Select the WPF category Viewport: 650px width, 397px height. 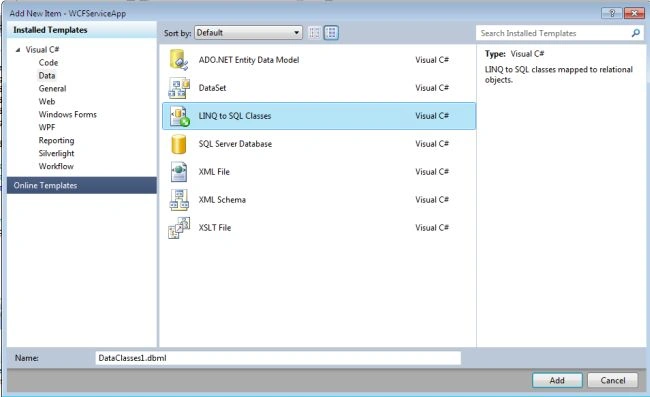(x=47, y=127)
